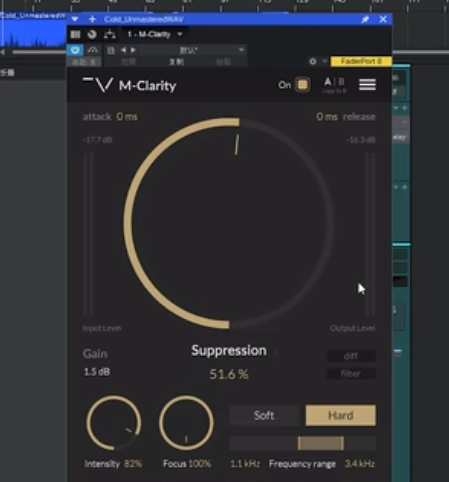Toggle the diff button

351,356
